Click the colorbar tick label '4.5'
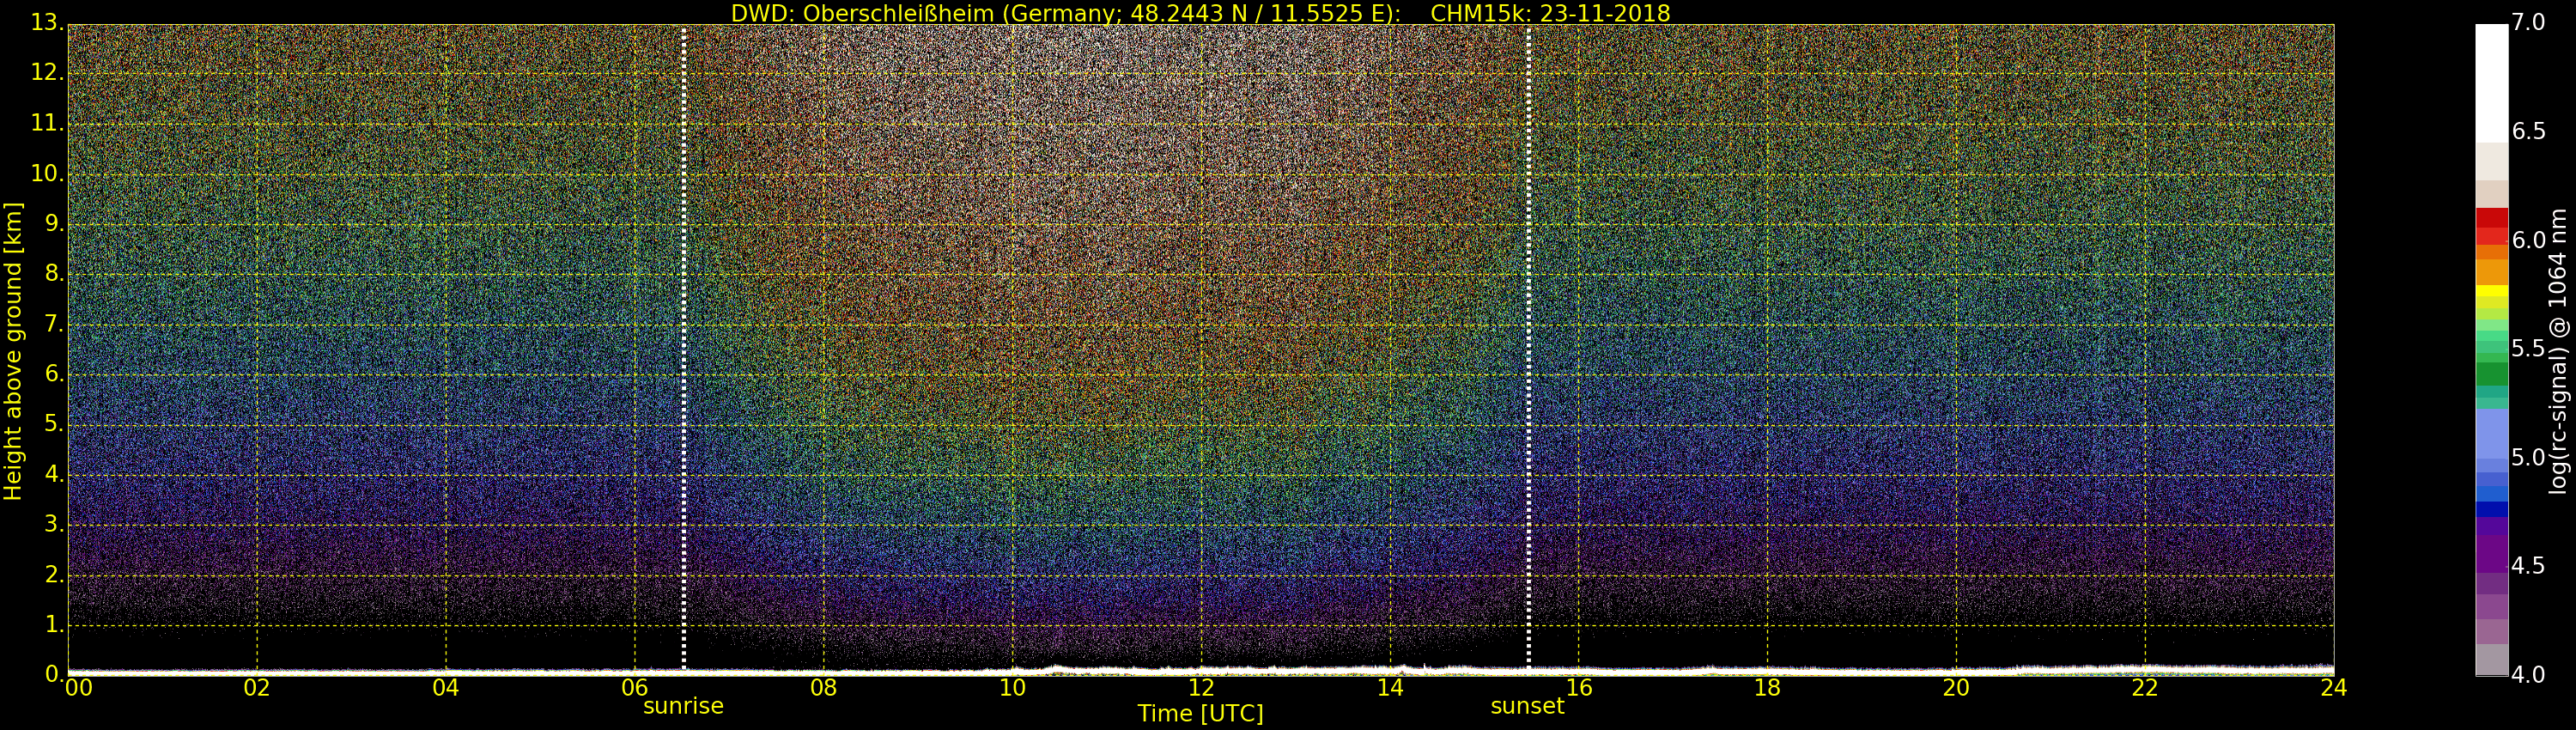Image resolution: width=2576 pixels, height=730 pixels. [x=2528, y=566]
